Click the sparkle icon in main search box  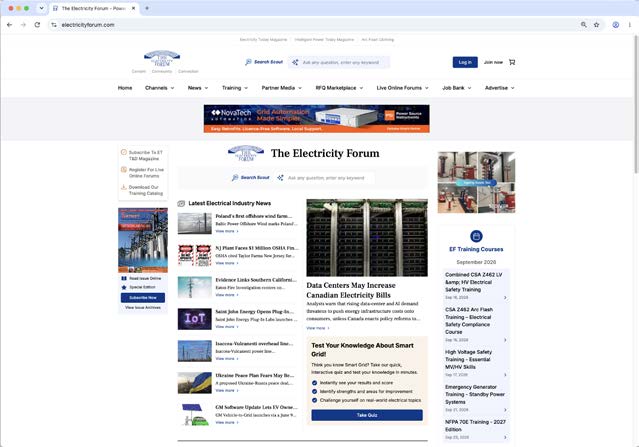pos(280,178)
